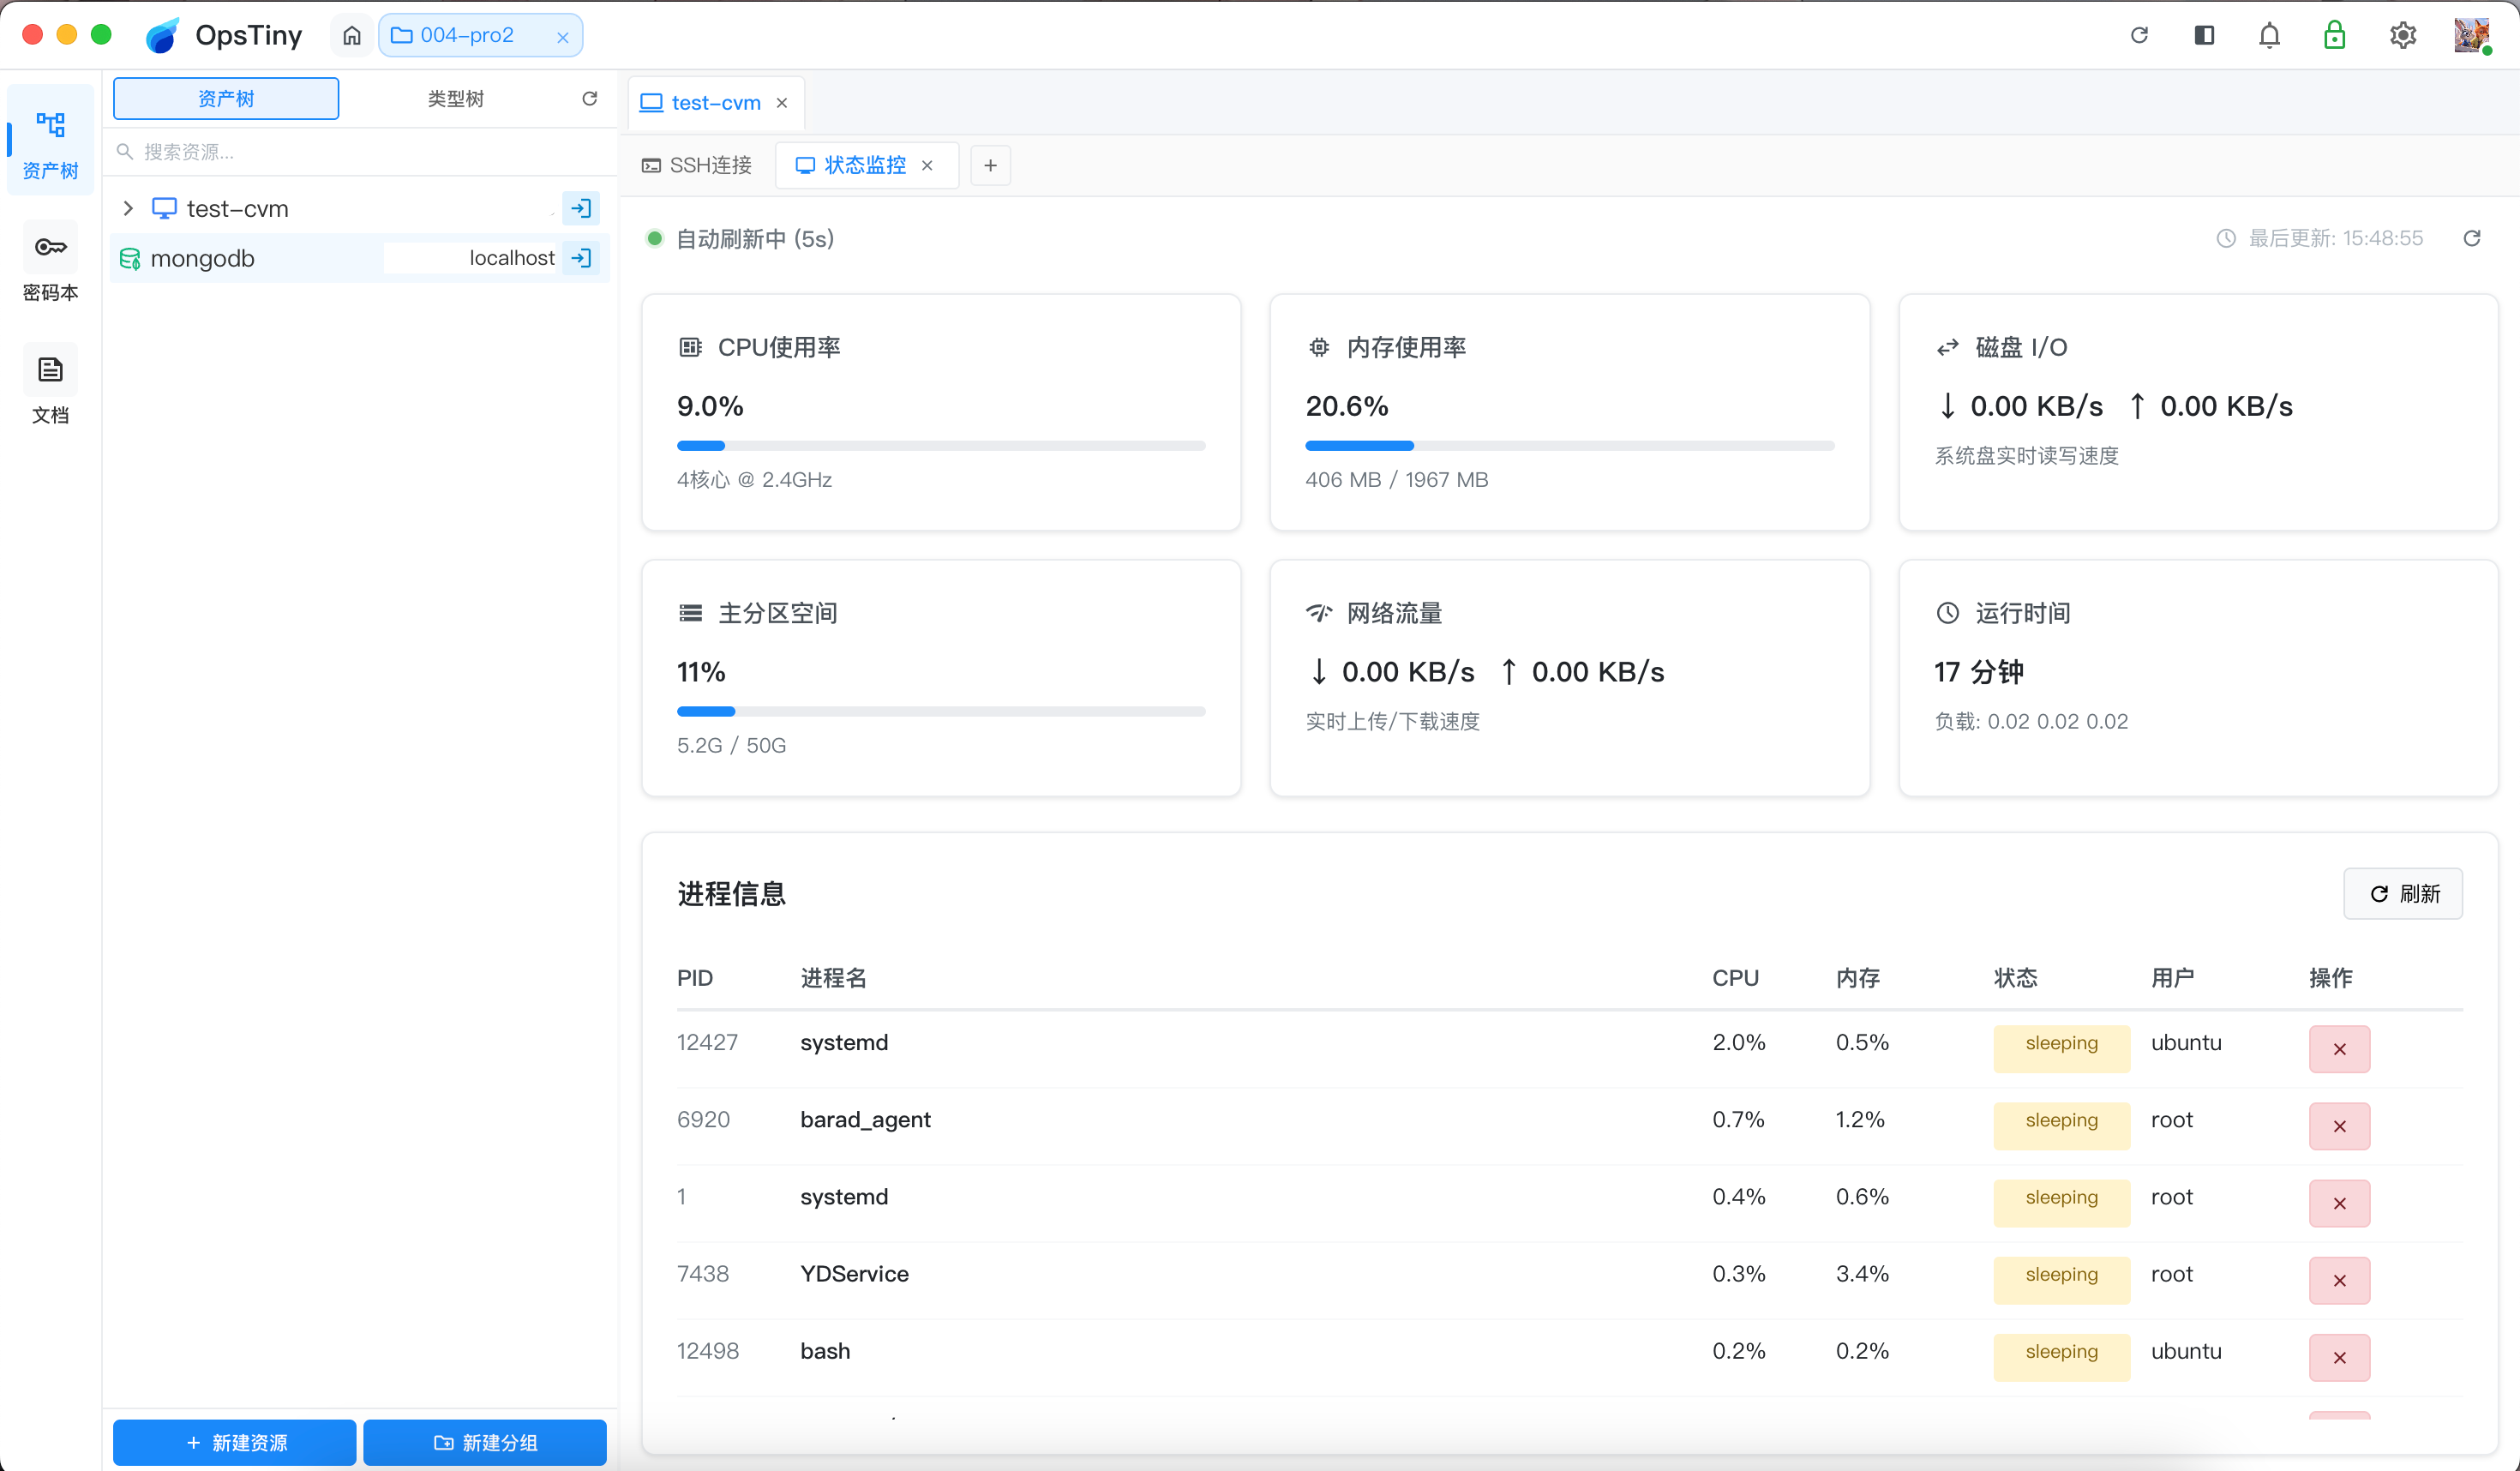The height and width of the screenshot is (1471, 2520).
Task: Click the OpsTiny logo
Action: [162, 35]
